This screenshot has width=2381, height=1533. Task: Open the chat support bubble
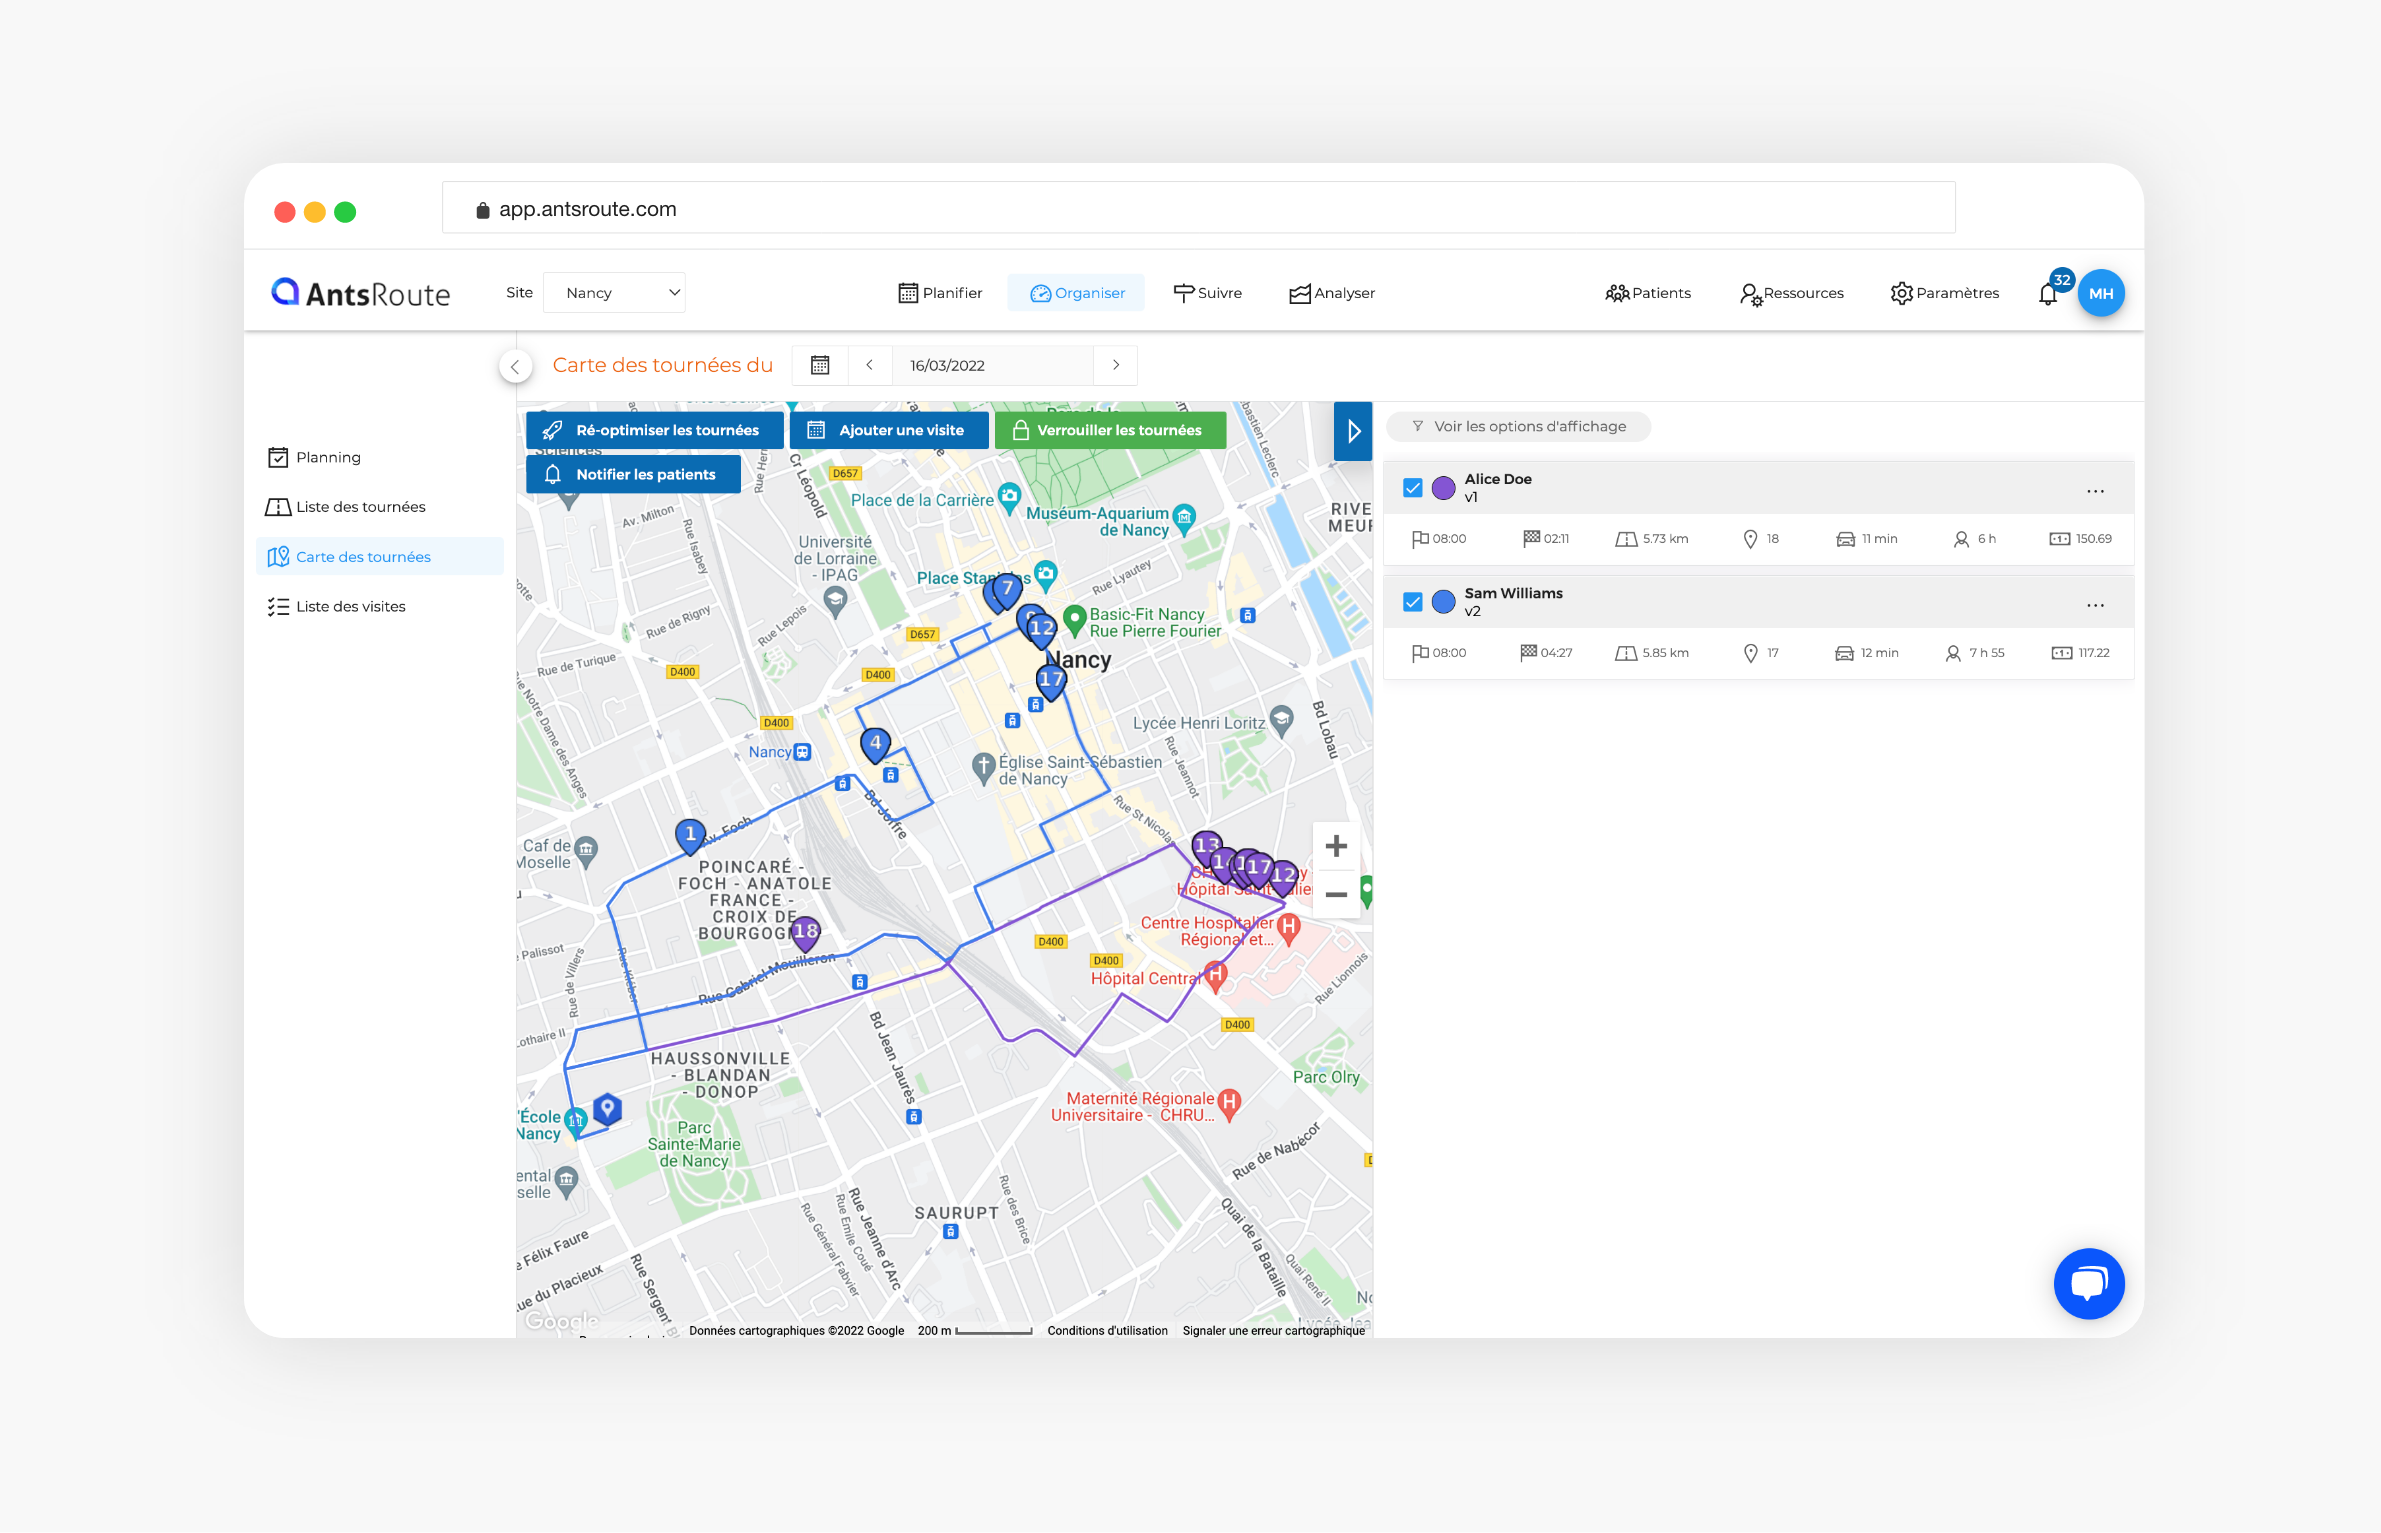pyautogui.click(x=2088, y=1283)
